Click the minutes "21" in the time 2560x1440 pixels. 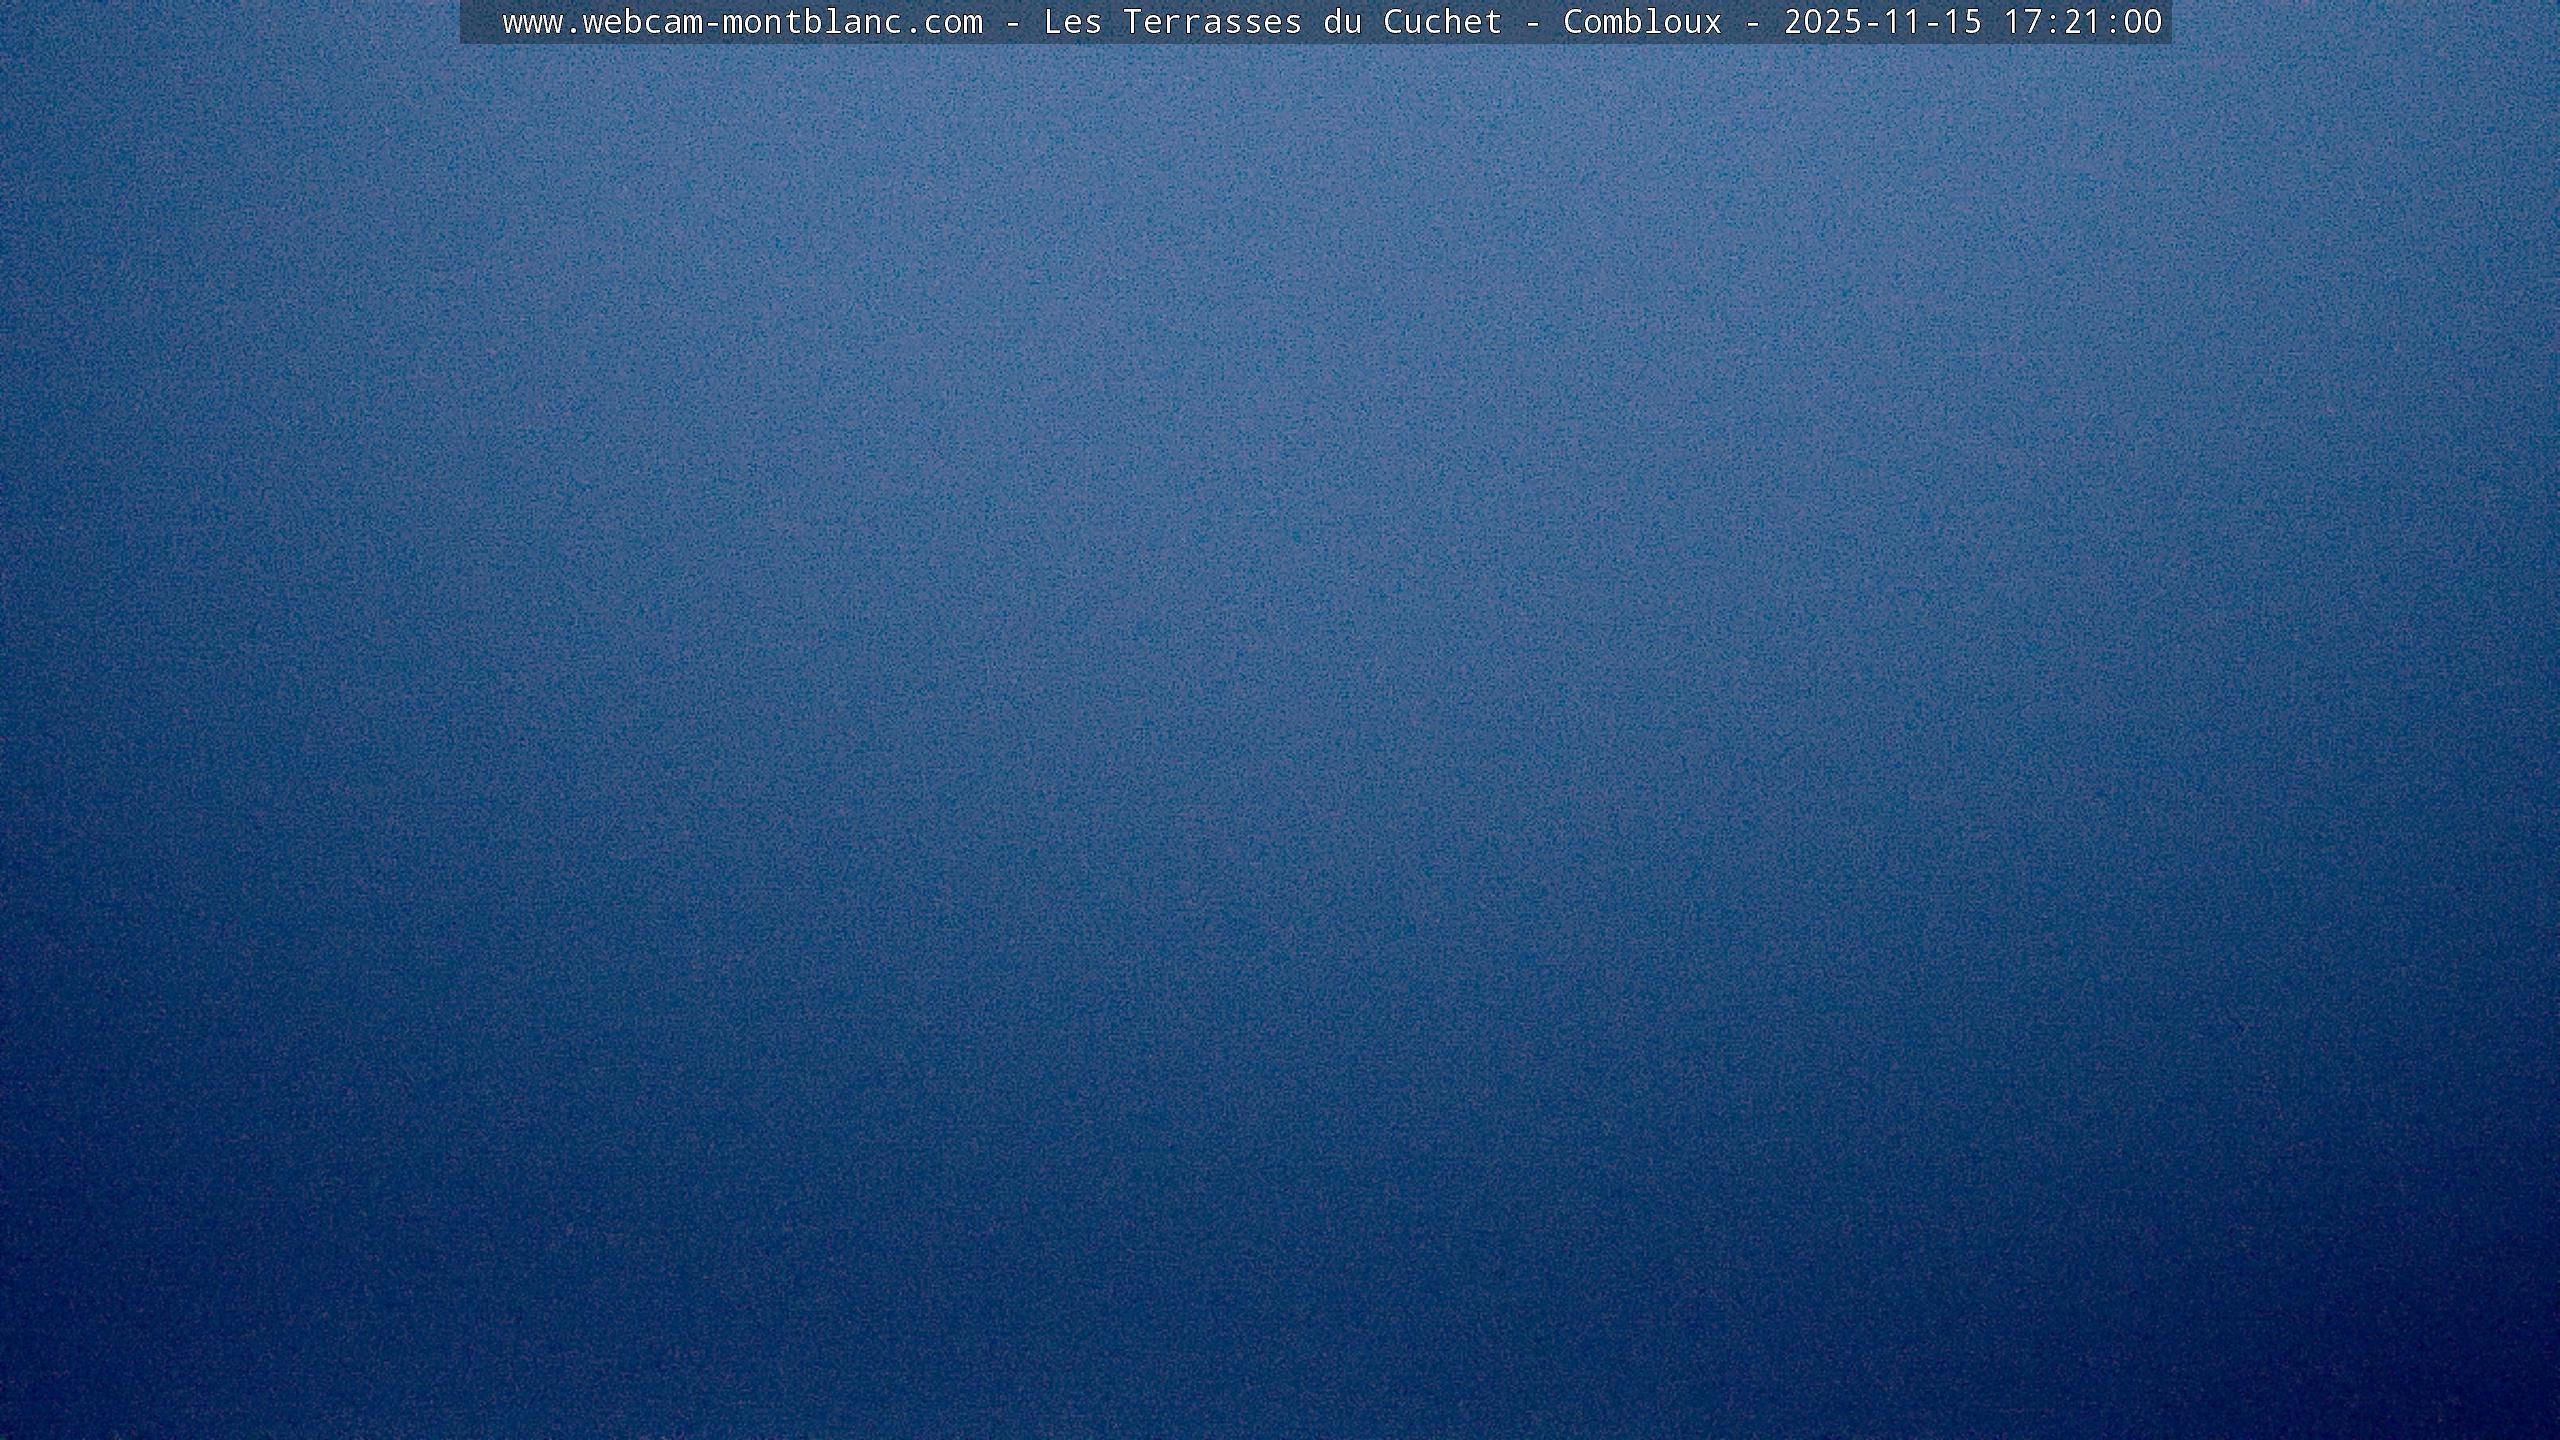click(2082, 22)
